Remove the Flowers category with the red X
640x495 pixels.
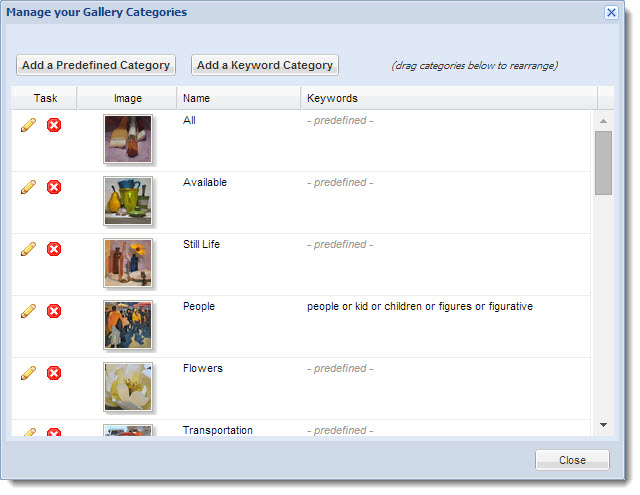point(54,373)
